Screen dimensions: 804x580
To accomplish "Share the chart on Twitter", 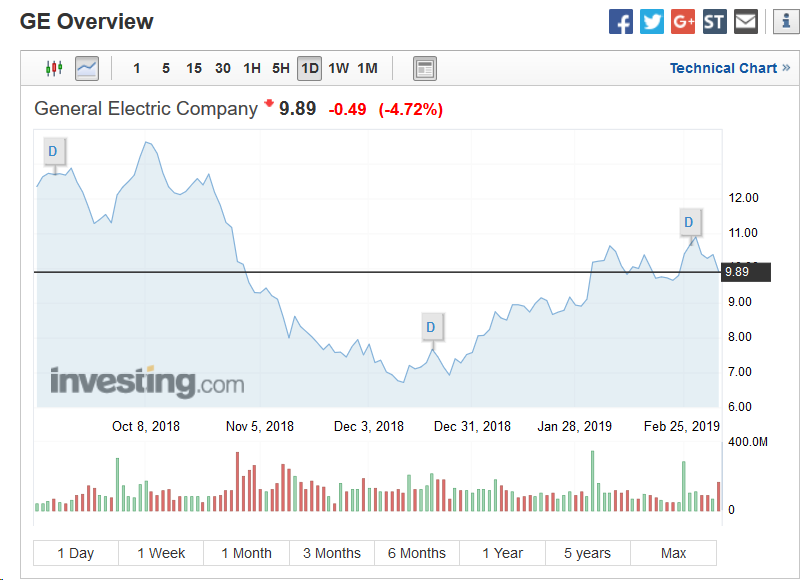I will (652, 22).
